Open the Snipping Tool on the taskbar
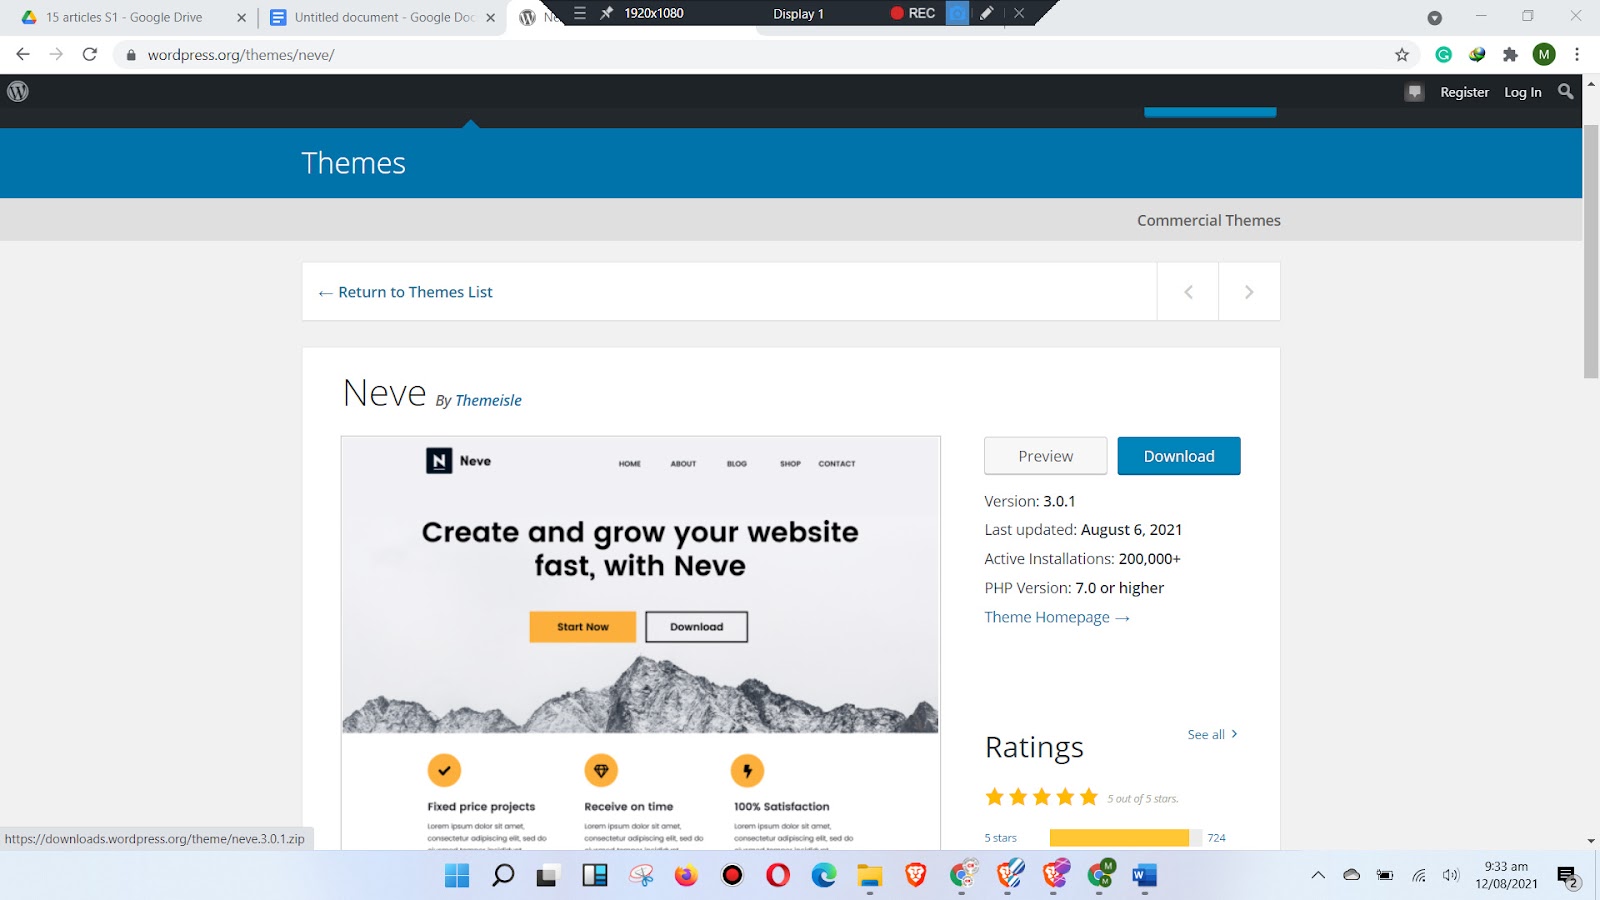Viewport: 1600px width, 900px height. pyautogui.click(x=641, y=876)
